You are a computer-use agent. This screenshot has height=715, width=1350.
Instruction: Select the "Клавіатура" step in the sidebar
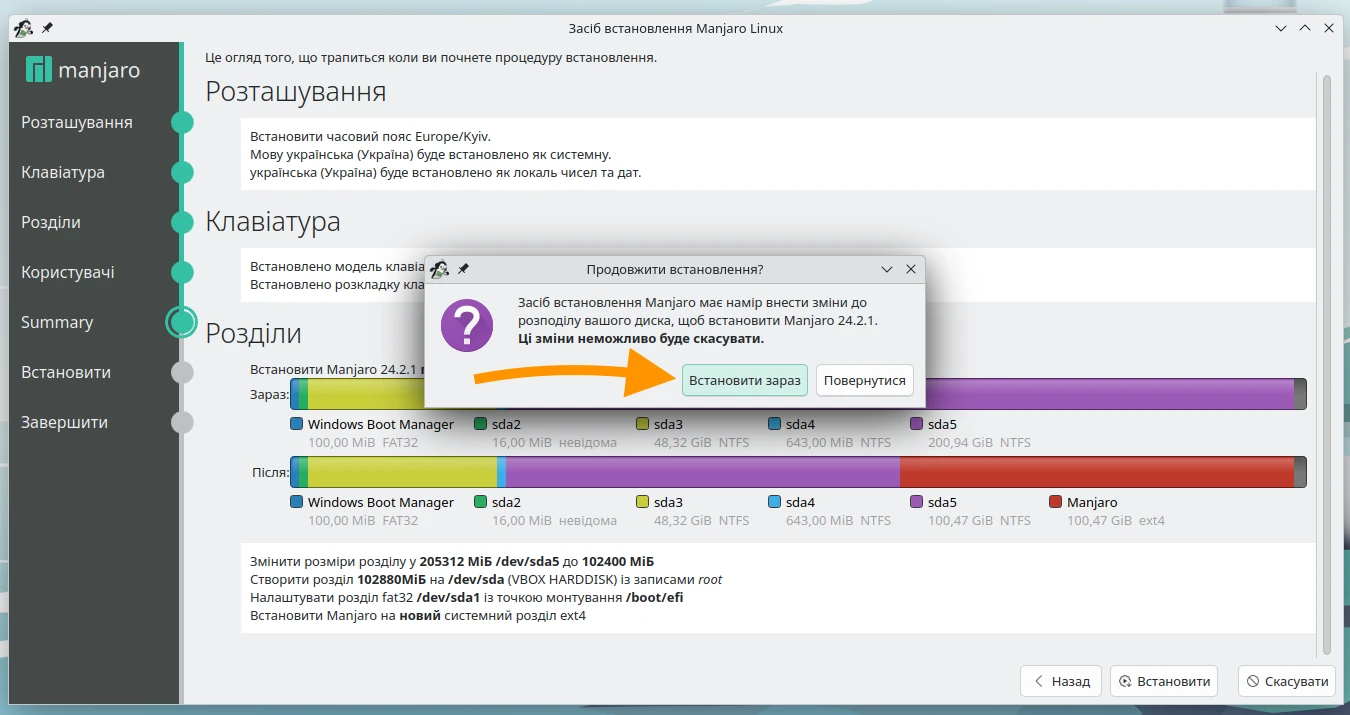[x=63, y=172]
